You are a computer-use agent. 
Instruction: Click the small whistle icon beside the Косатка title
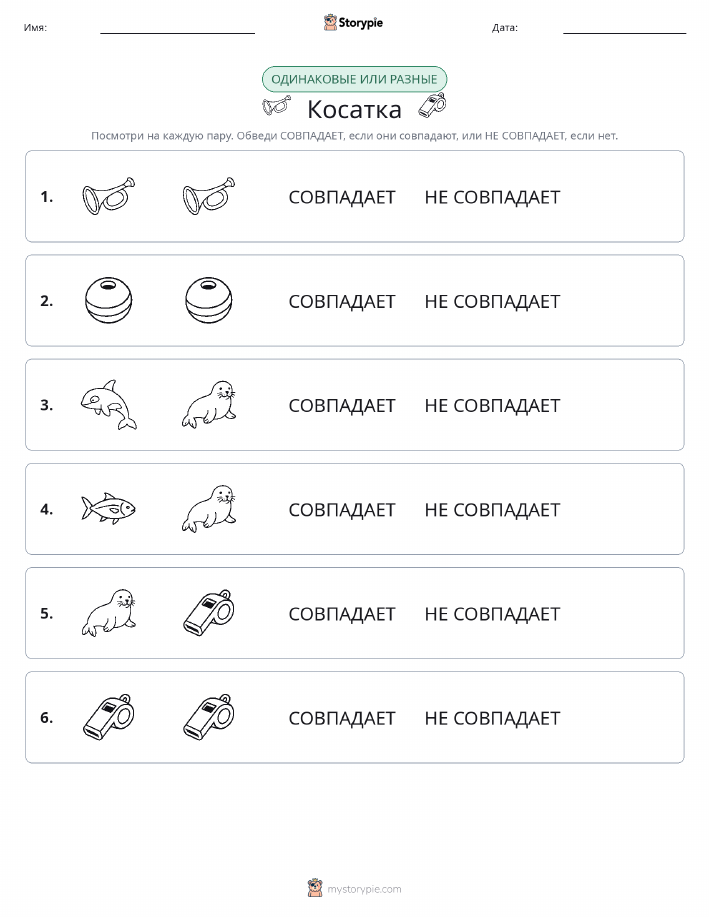[432, 106]
